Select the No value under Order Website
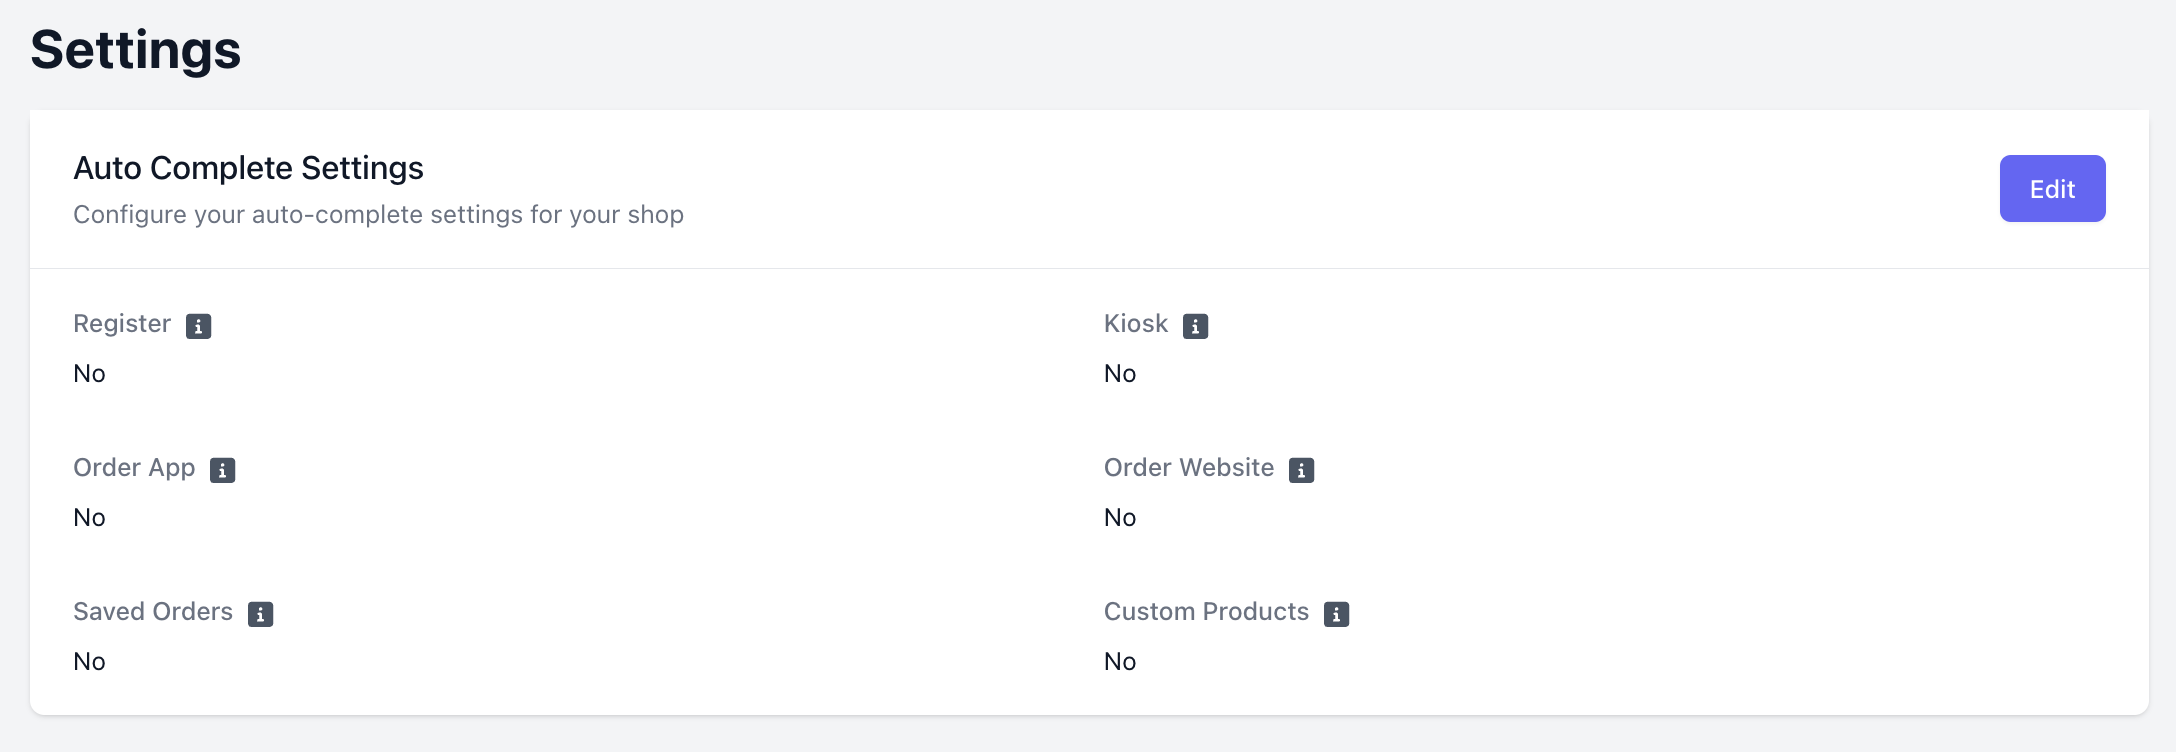 1120,518
